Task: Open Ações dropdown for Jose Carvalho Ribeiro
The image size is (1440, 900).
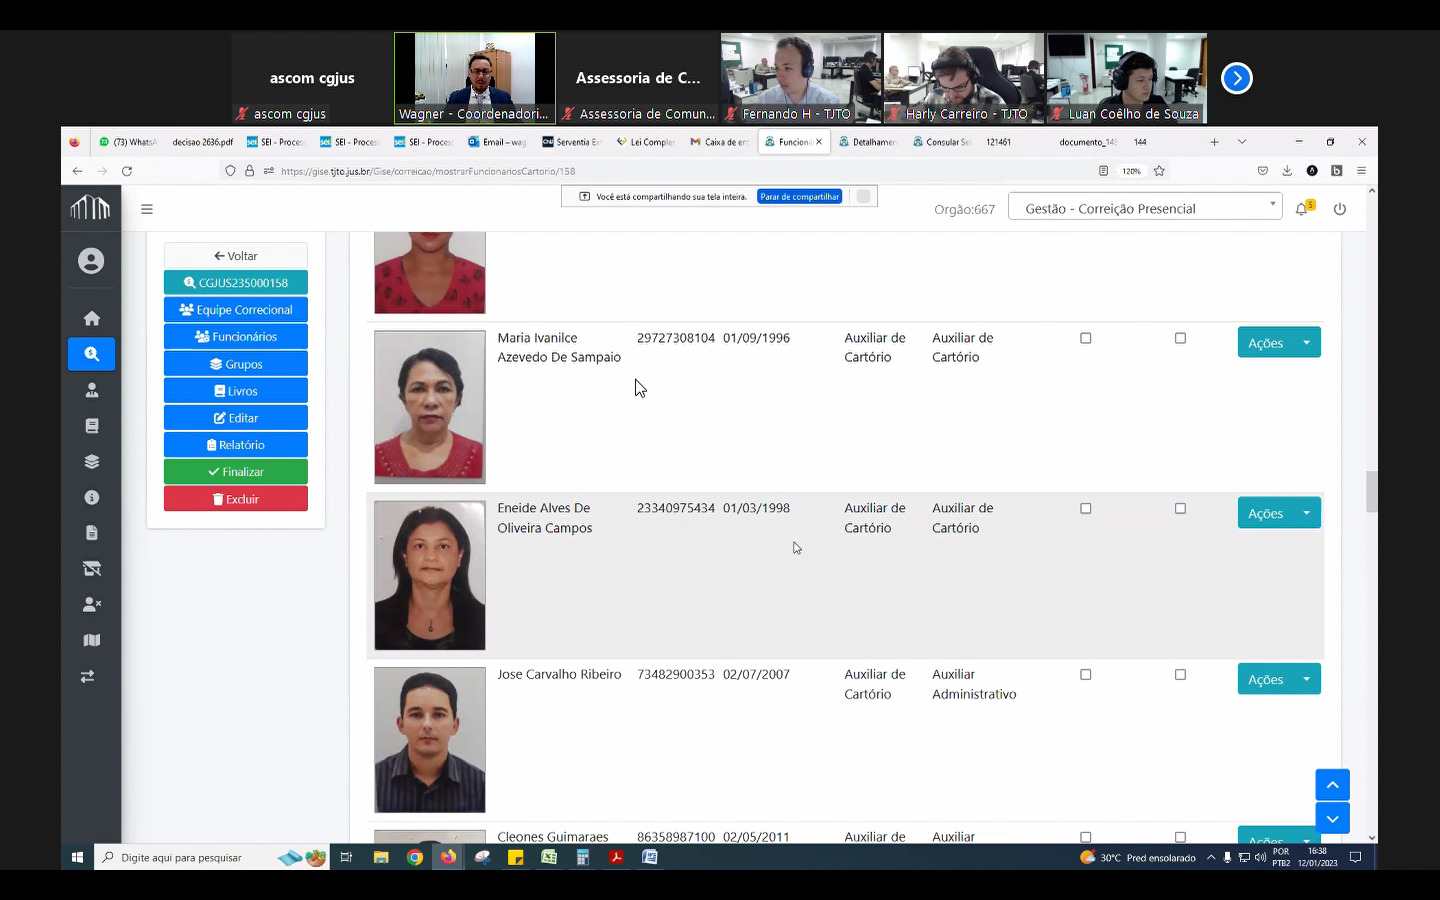Action: [1306, 679]
